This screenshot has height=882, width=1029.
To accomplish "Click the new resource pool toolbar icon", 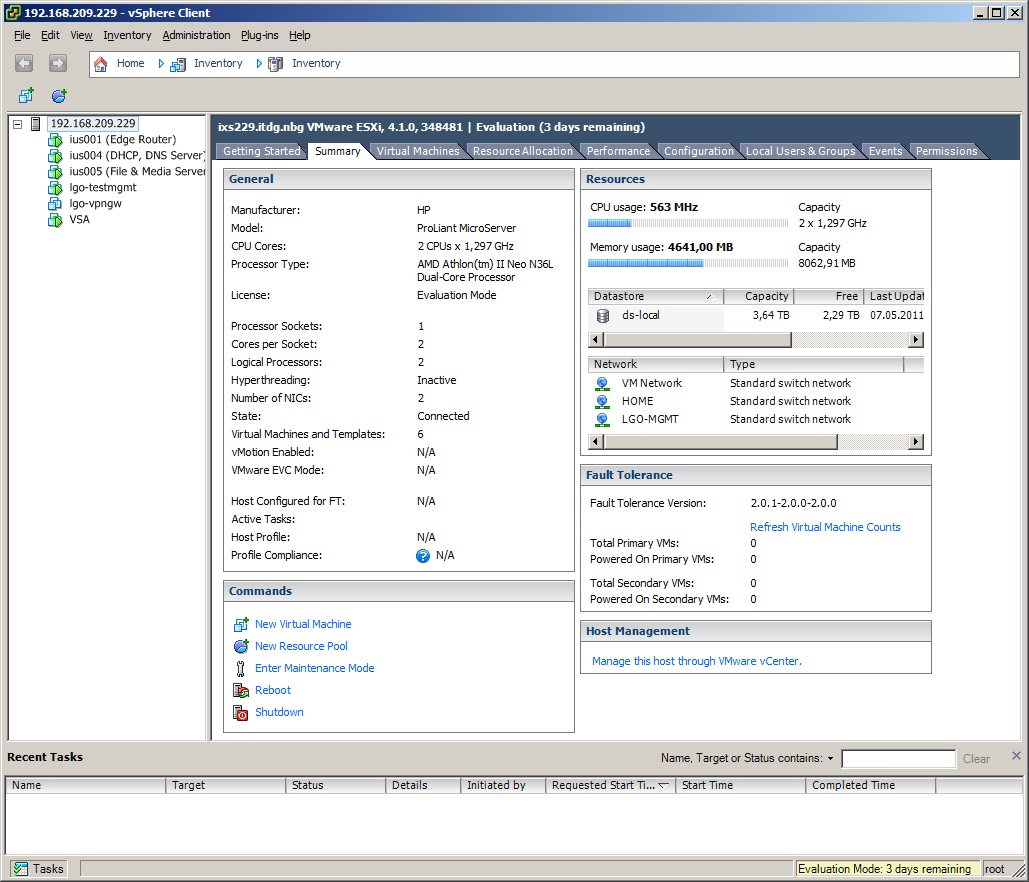I will tap(59, 96).
